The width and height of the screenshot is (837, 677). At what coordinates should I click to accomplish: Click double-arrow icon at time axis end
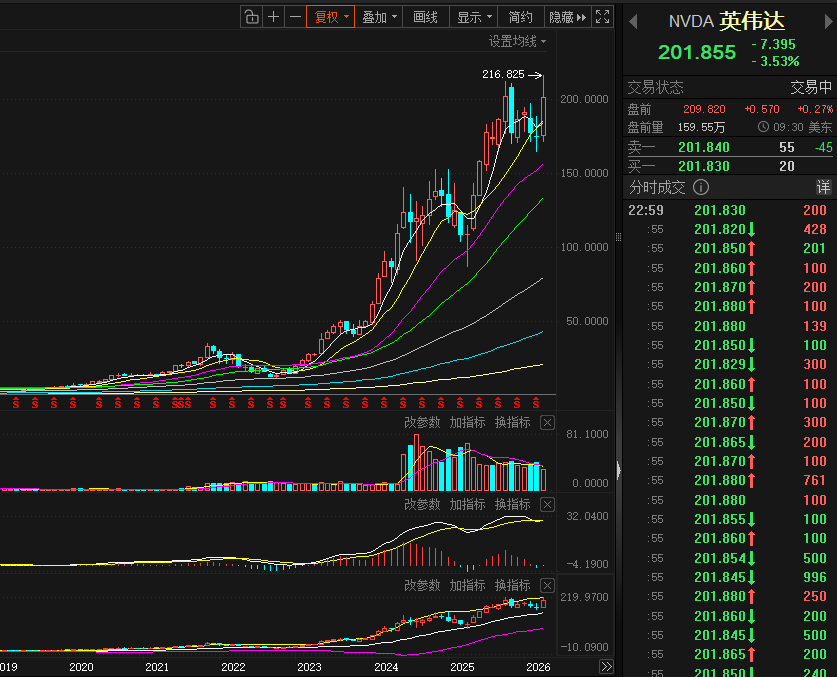click(606, 666)
